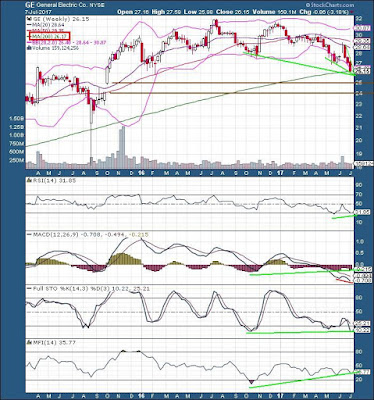Click the 1.50B volume axis label
The image size is (374, 400).
click(x=17, y=119)
